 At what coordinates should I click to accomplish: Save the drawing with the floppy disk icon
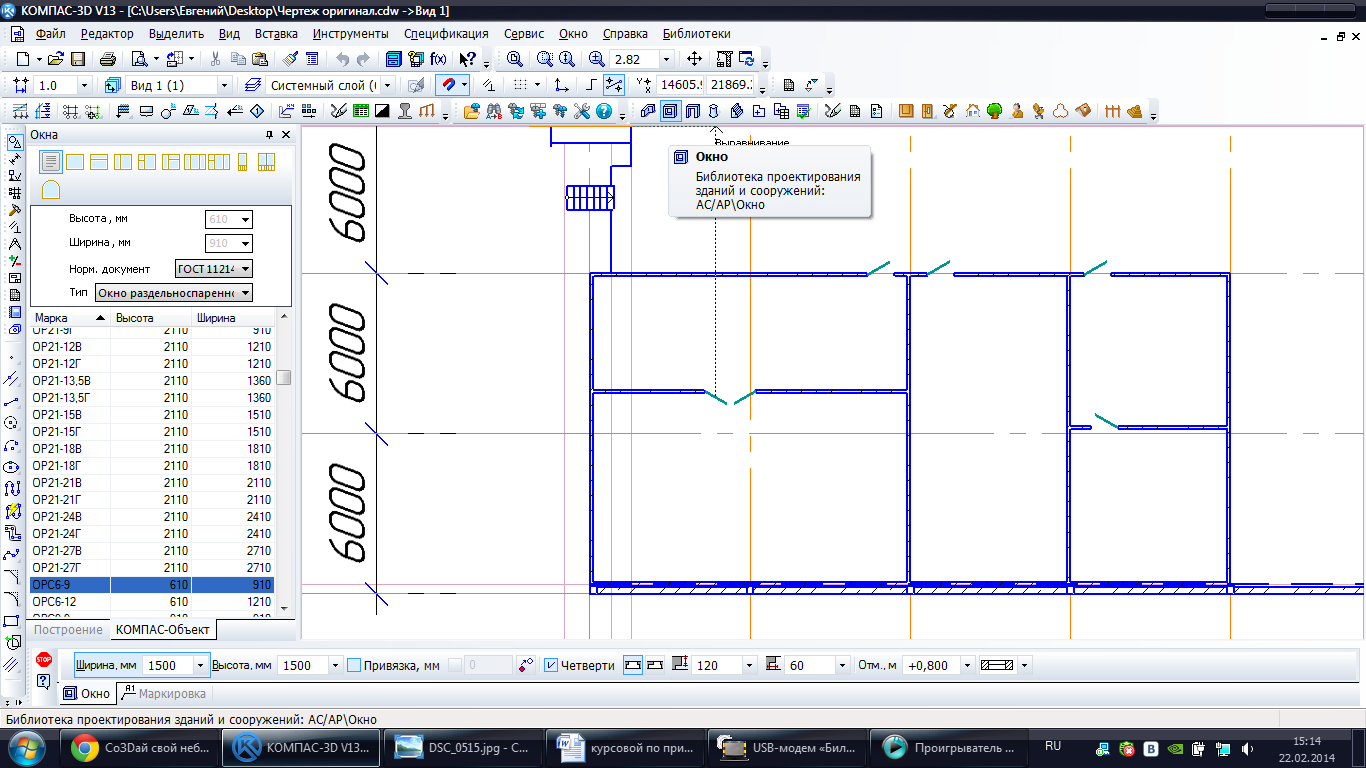pos(76,59)
